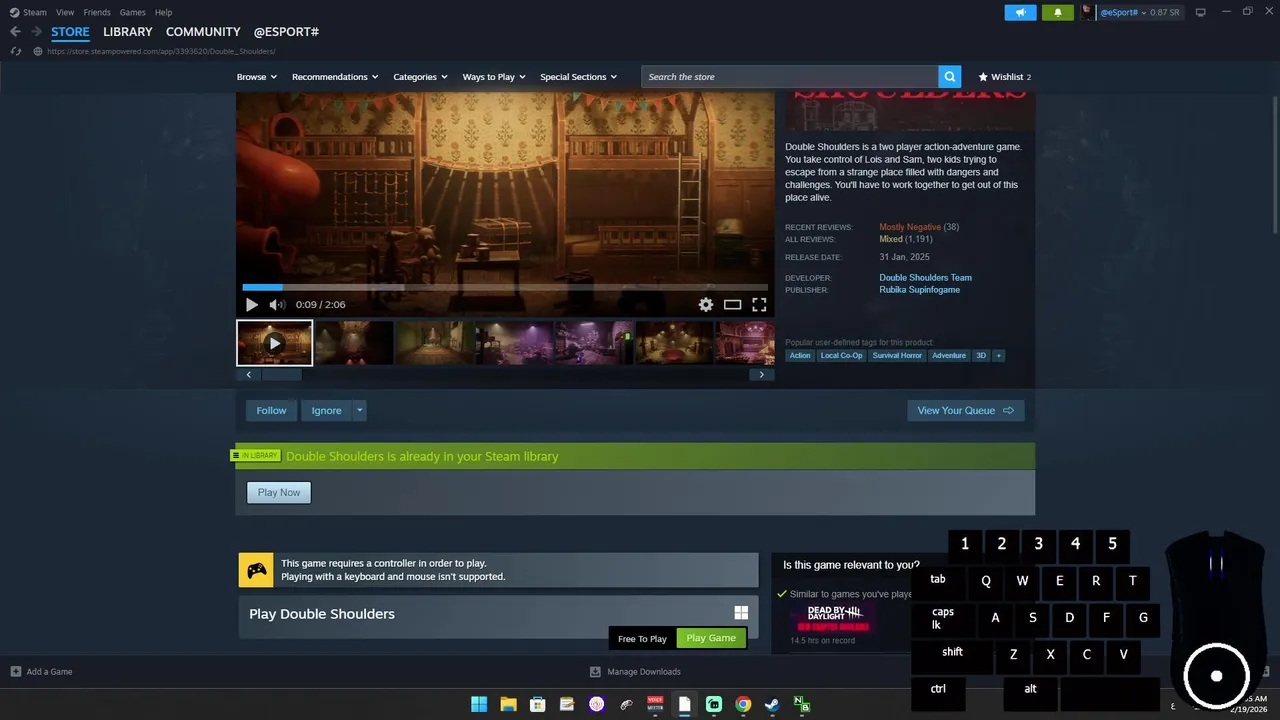Select the Action tag
This screenshot has width=1280, height=720.
(x=800, y=355)
